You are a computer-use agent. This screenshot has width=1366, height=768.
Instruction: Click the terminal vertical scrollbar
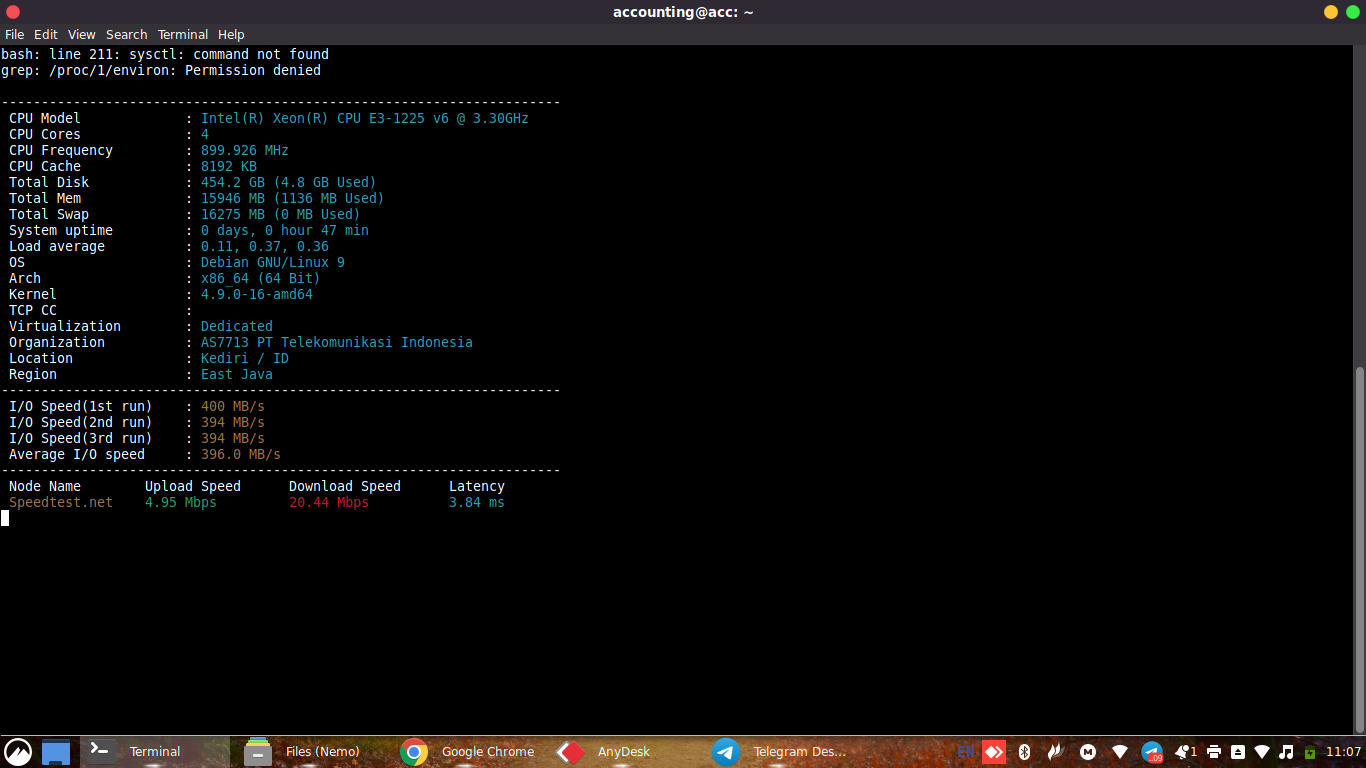coord(1359,550)
